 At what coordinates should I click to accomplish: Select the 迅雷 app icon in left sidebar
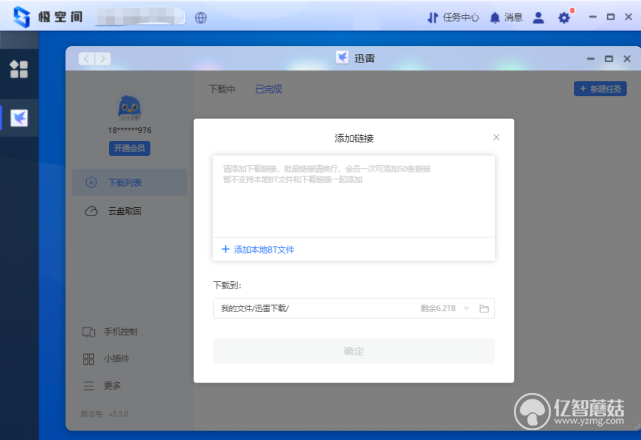19,118
